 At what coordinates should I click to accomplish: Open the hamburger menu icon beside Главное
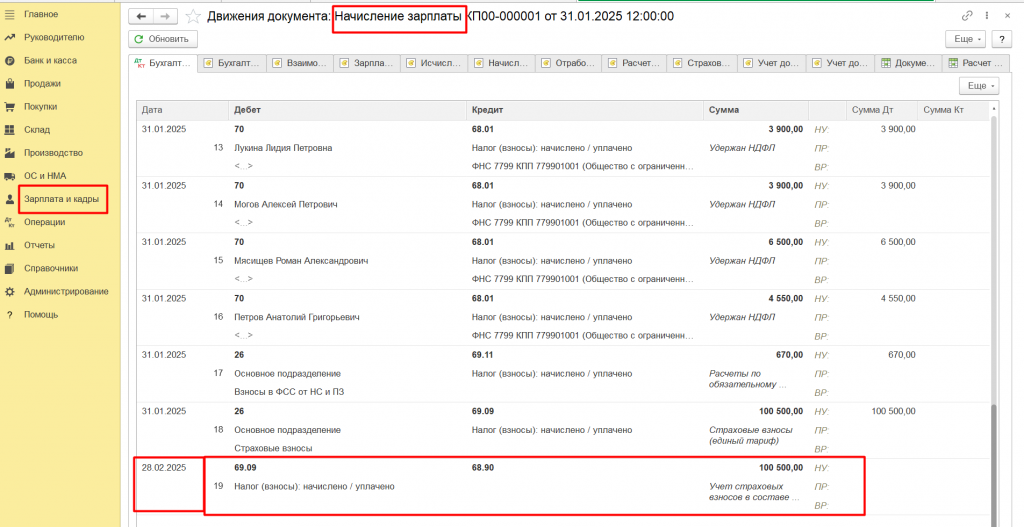click(9, 14)
